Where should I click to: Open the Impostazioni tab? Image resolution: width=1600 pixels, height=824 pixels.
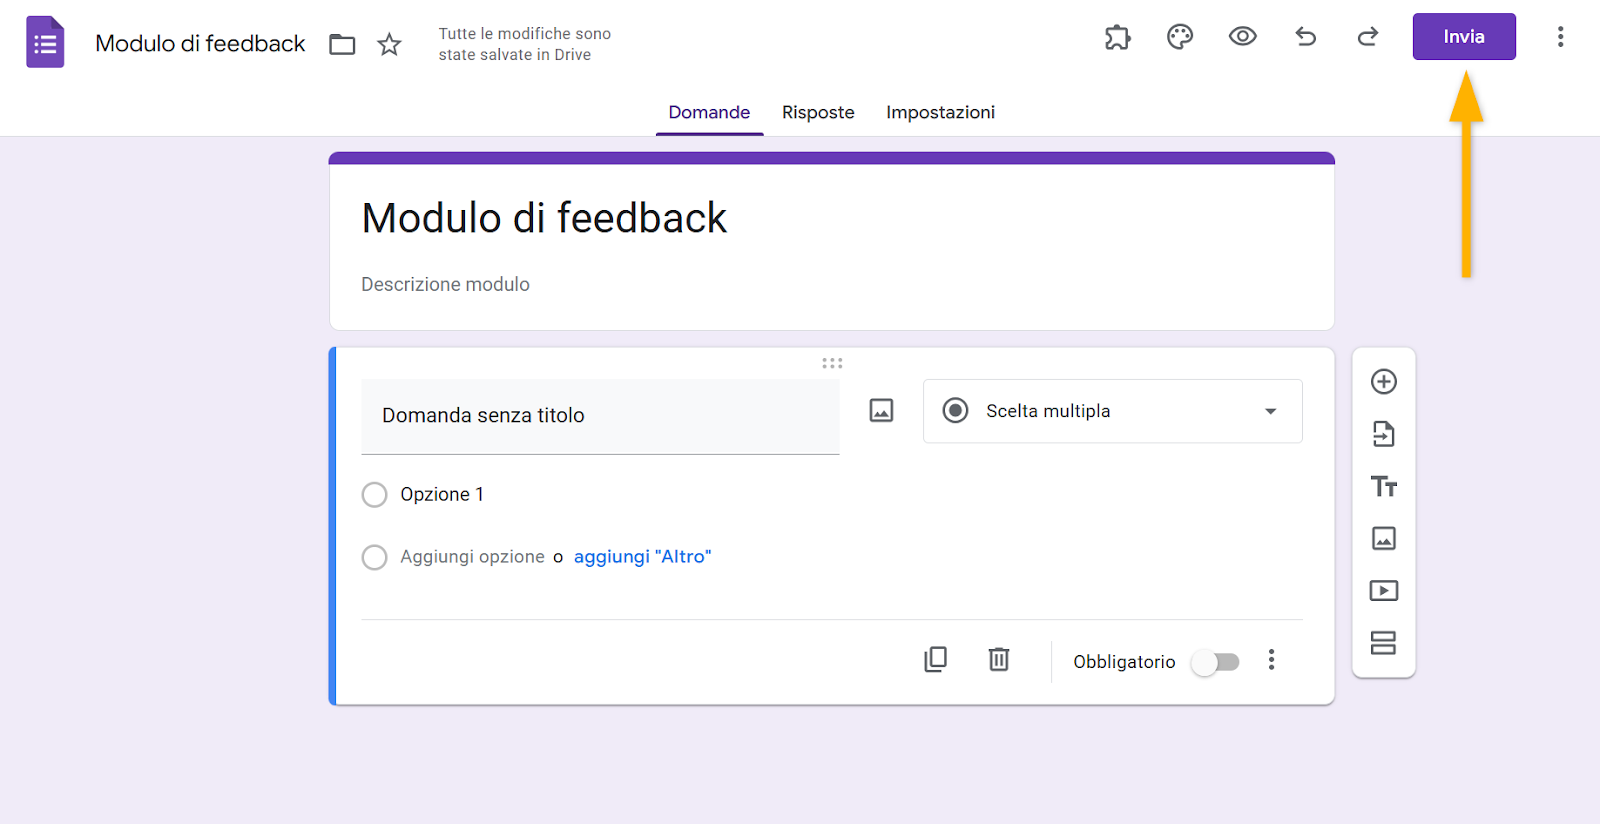tap(940, 112)
